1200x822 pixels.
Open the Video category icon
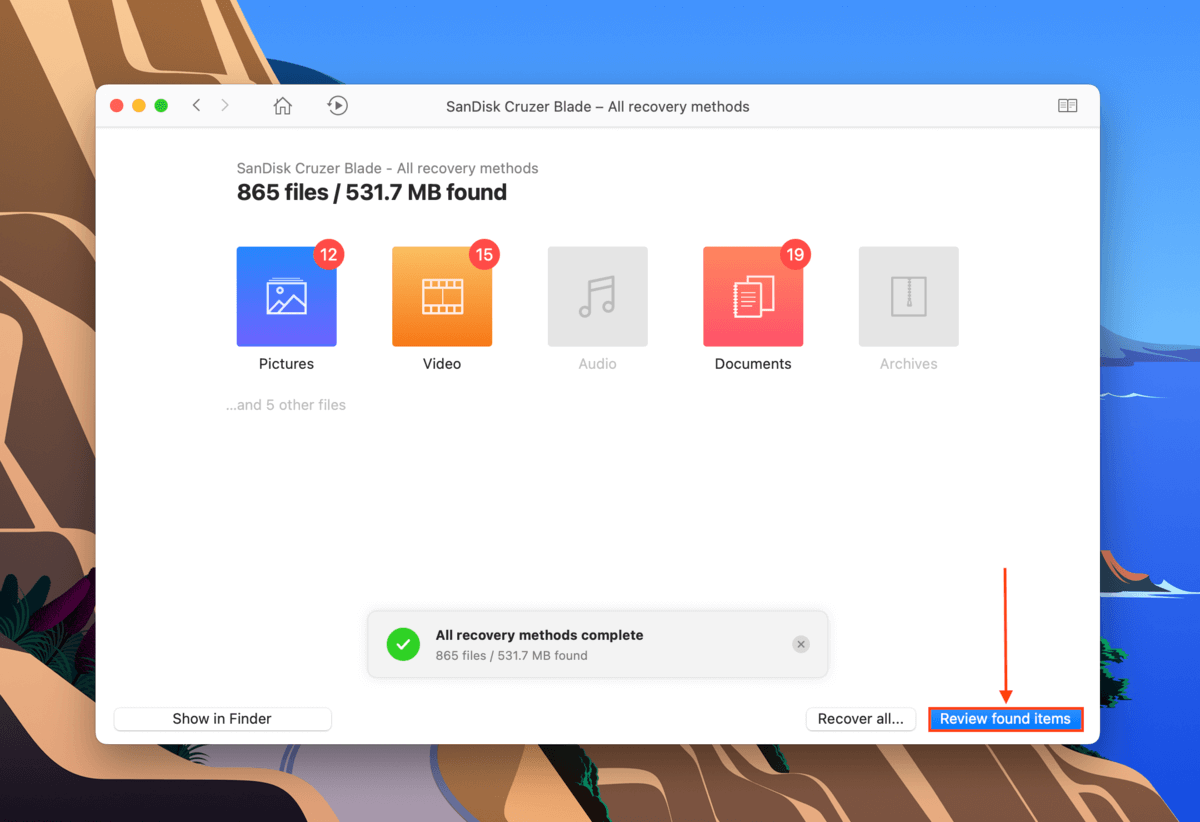point(442,297)
